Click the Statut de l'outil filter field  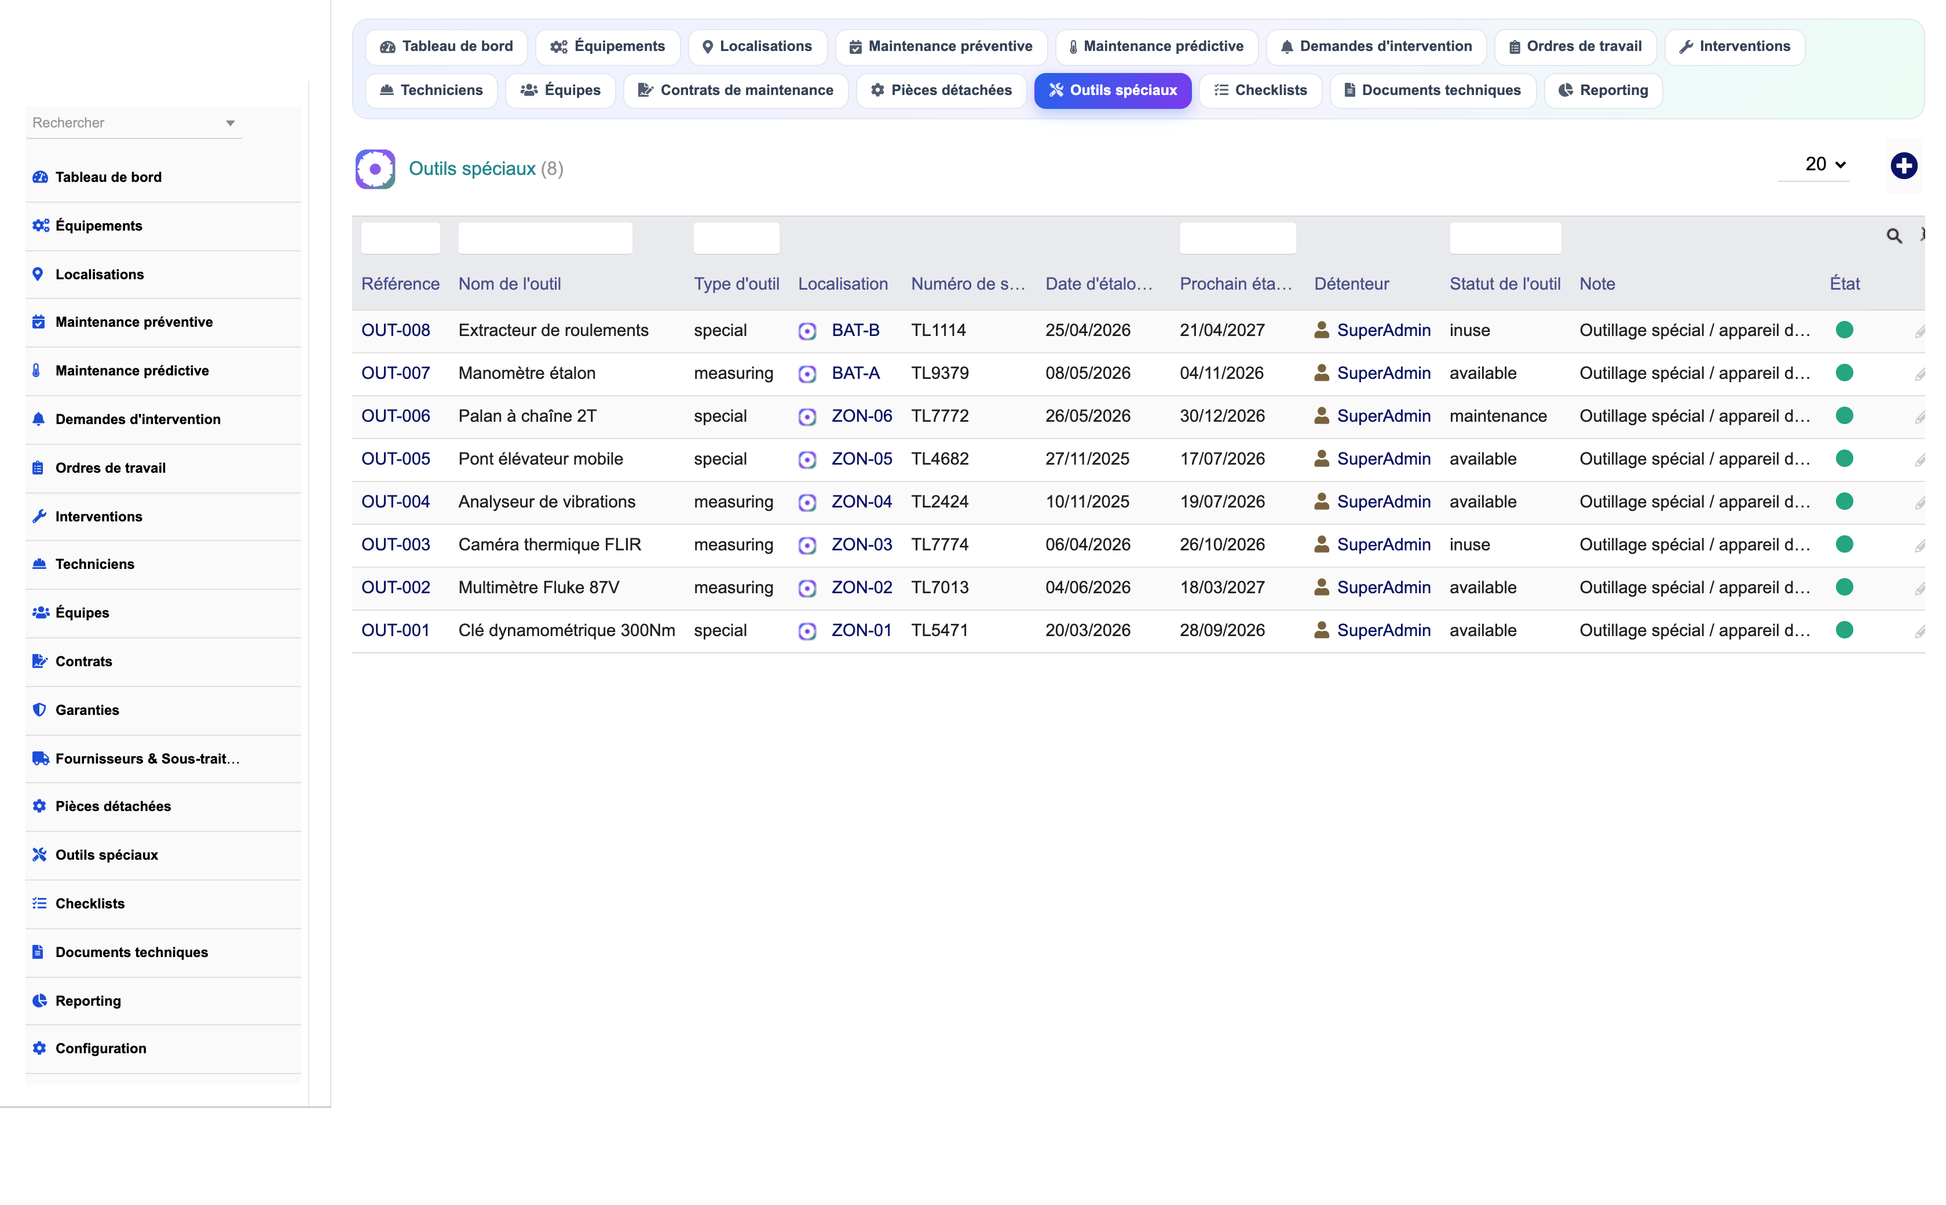[x=1505, y=238]
